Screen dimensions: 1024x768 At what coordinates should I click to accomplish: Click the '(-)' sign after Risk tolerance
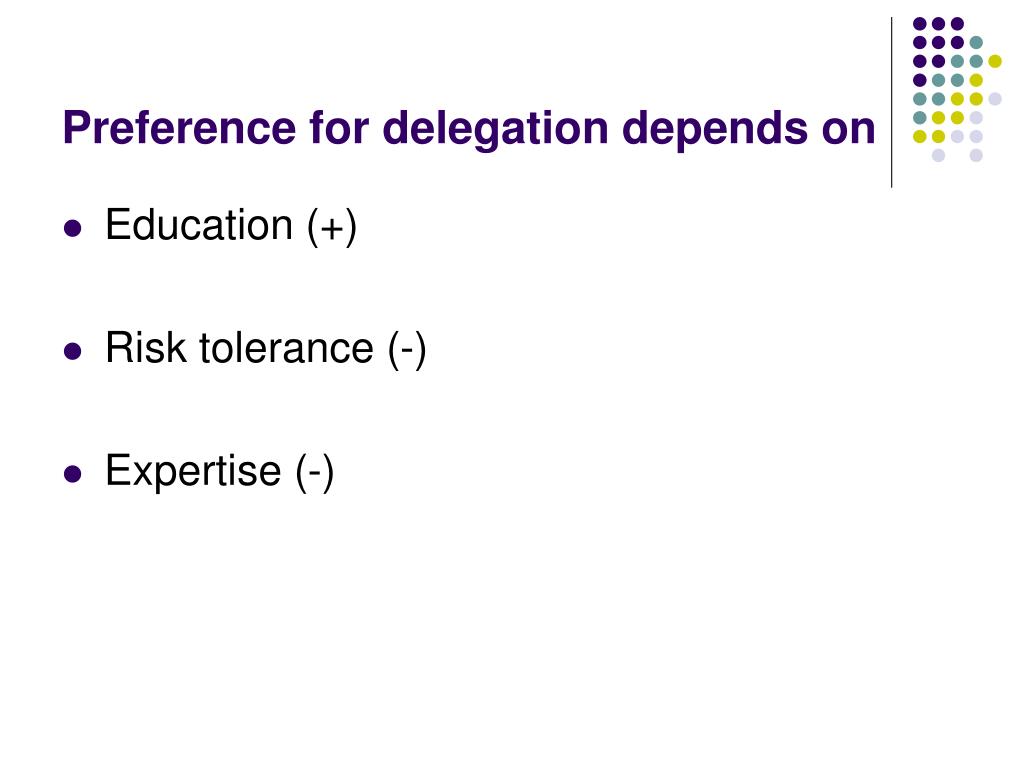click(x=407, y=349)
